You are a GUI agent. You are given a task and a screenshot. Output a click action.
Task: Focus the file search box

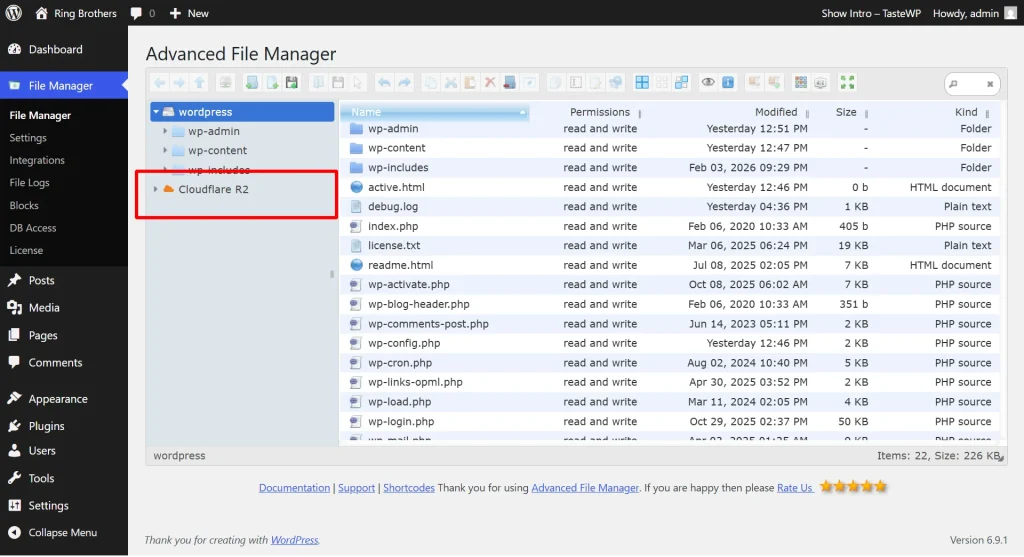coord(972,84)
